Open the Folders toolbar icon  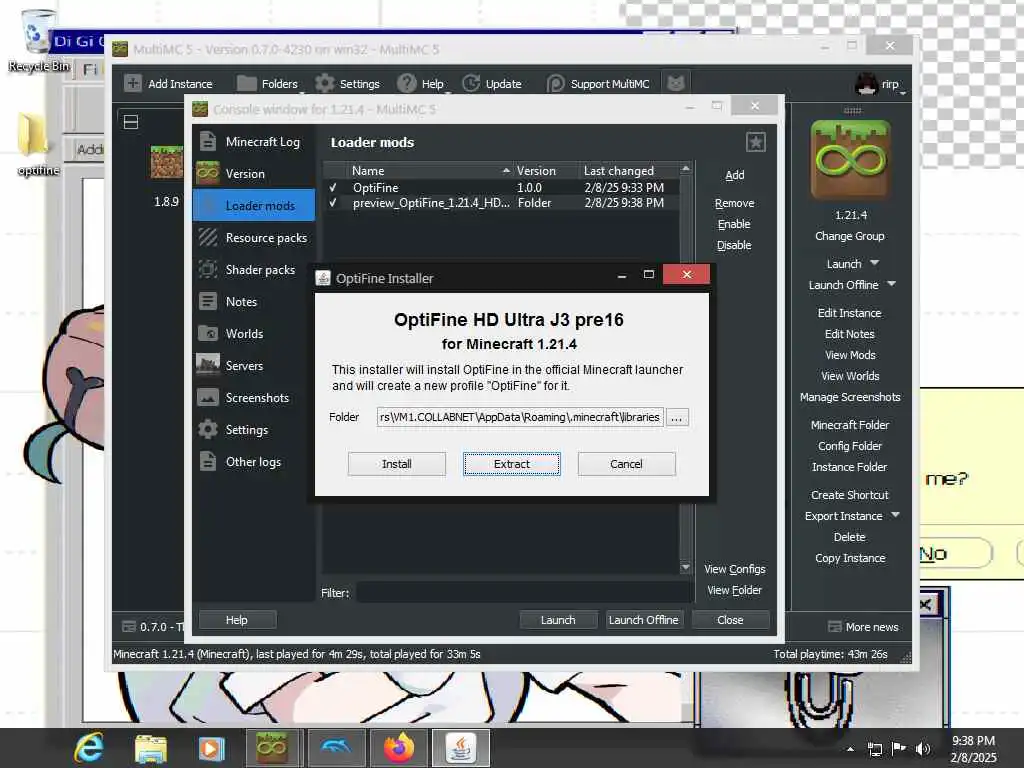point(246,83)
